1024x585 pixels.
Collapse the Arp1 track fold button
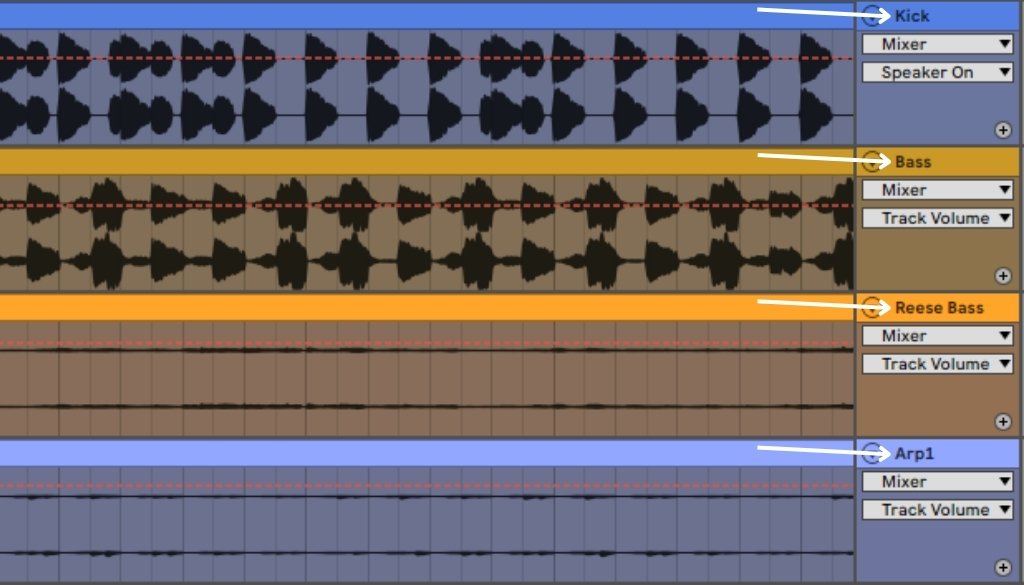pyautogui.click(x=872, y=452)
